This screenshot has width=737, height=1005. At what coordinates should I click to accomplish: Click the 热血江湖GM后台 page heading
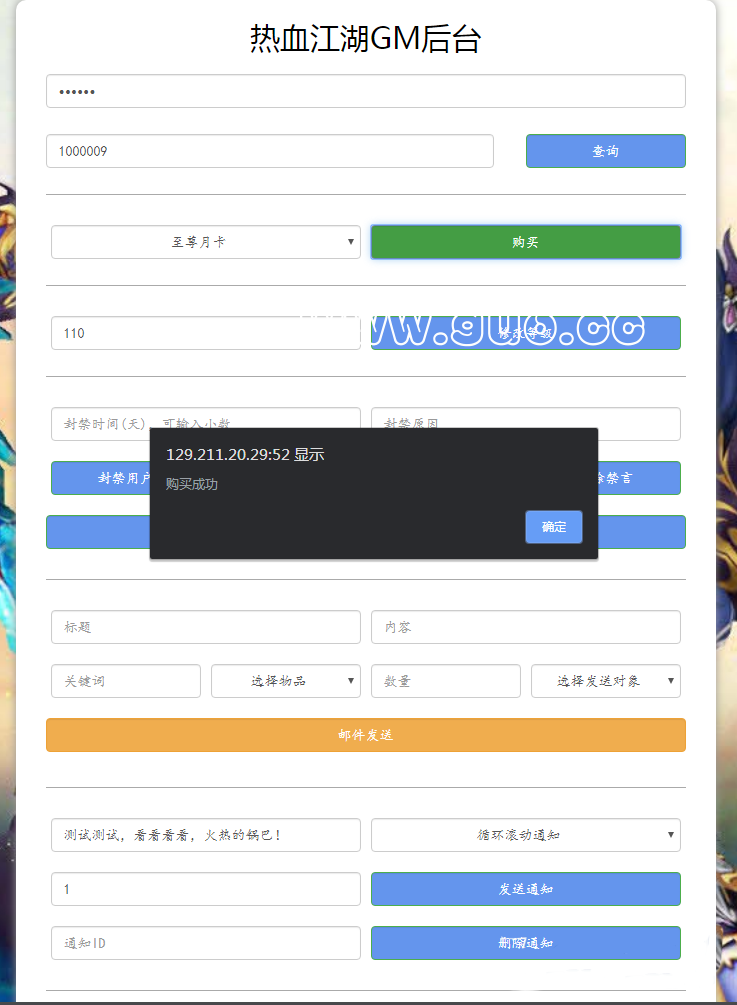365,38
